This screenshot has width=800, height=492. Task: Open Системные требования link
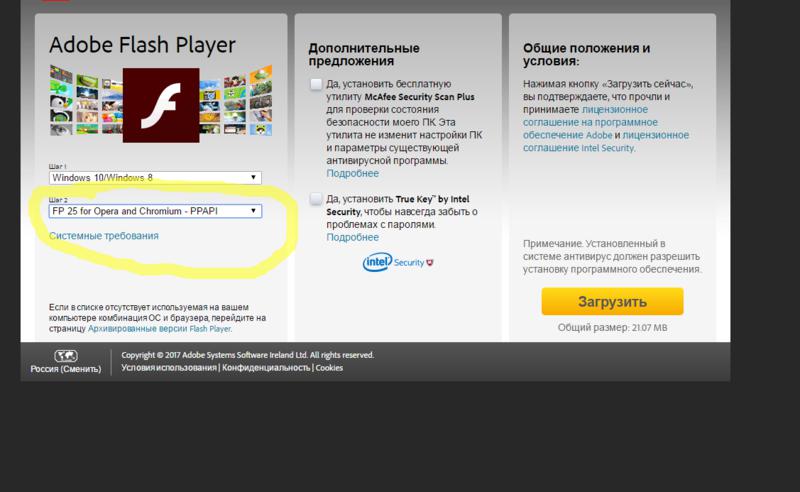(104, 236)
